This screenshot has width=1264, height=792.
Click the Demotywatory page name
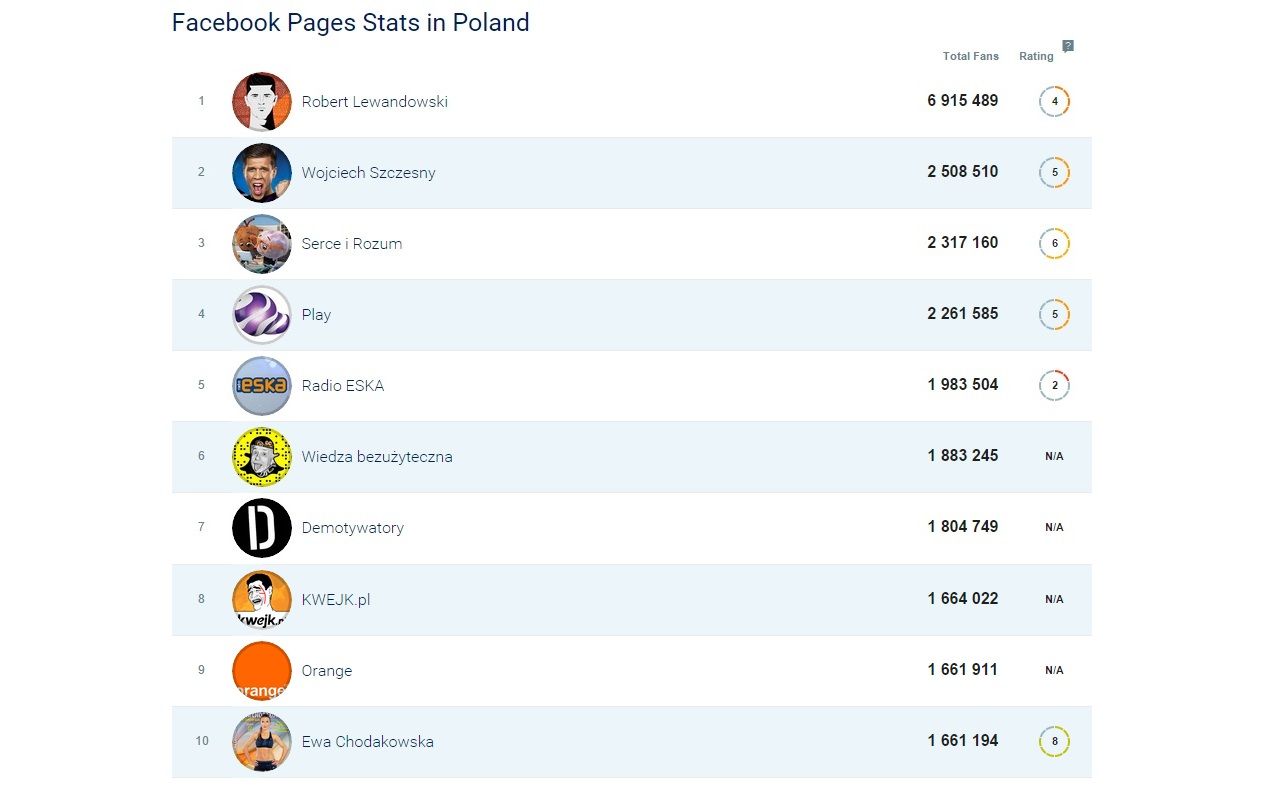pos(352,528)
